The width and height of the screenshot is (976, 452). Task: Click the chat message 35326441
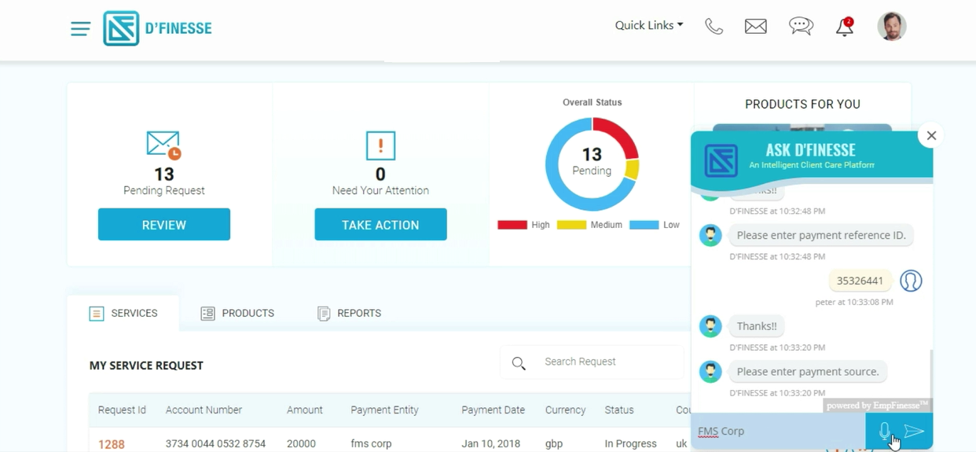pyautogui.click(x=860, y=281)
